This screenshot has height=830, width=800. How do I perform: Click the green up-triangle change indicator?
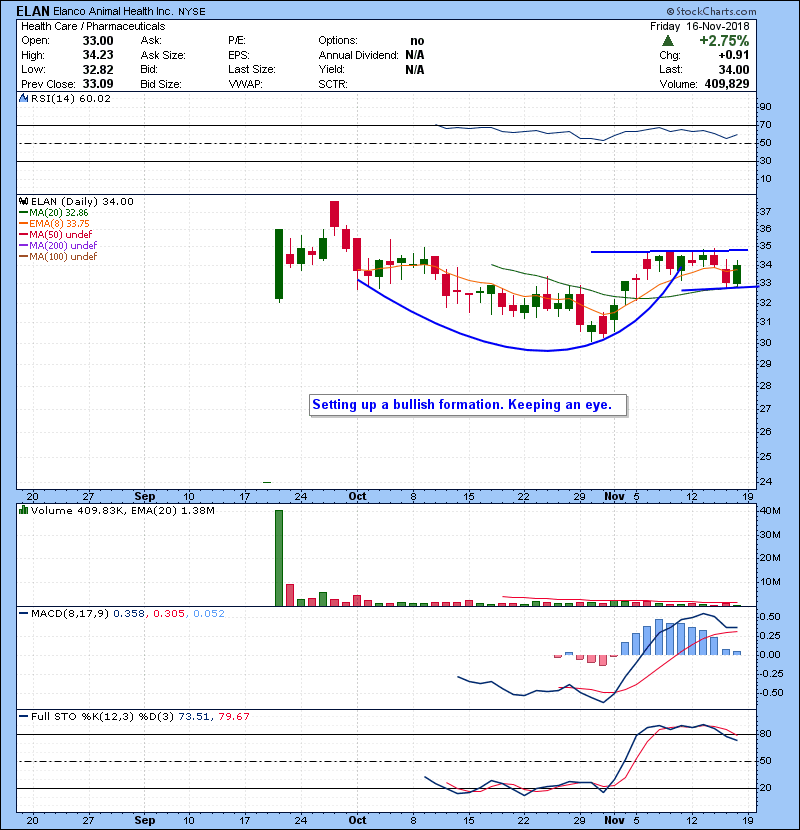(668, 41)
